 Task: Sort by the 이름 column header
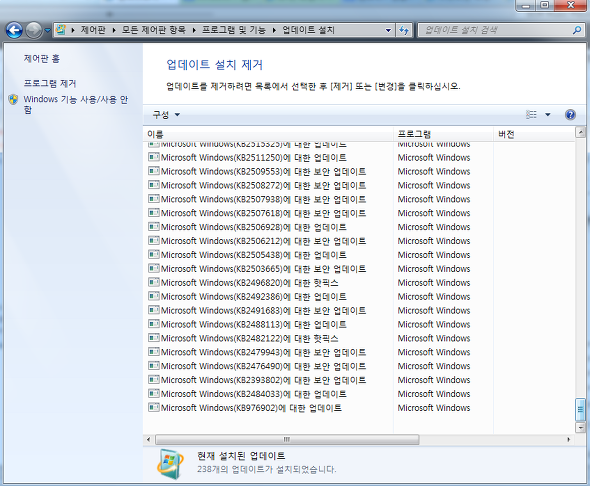click(268, 134)
